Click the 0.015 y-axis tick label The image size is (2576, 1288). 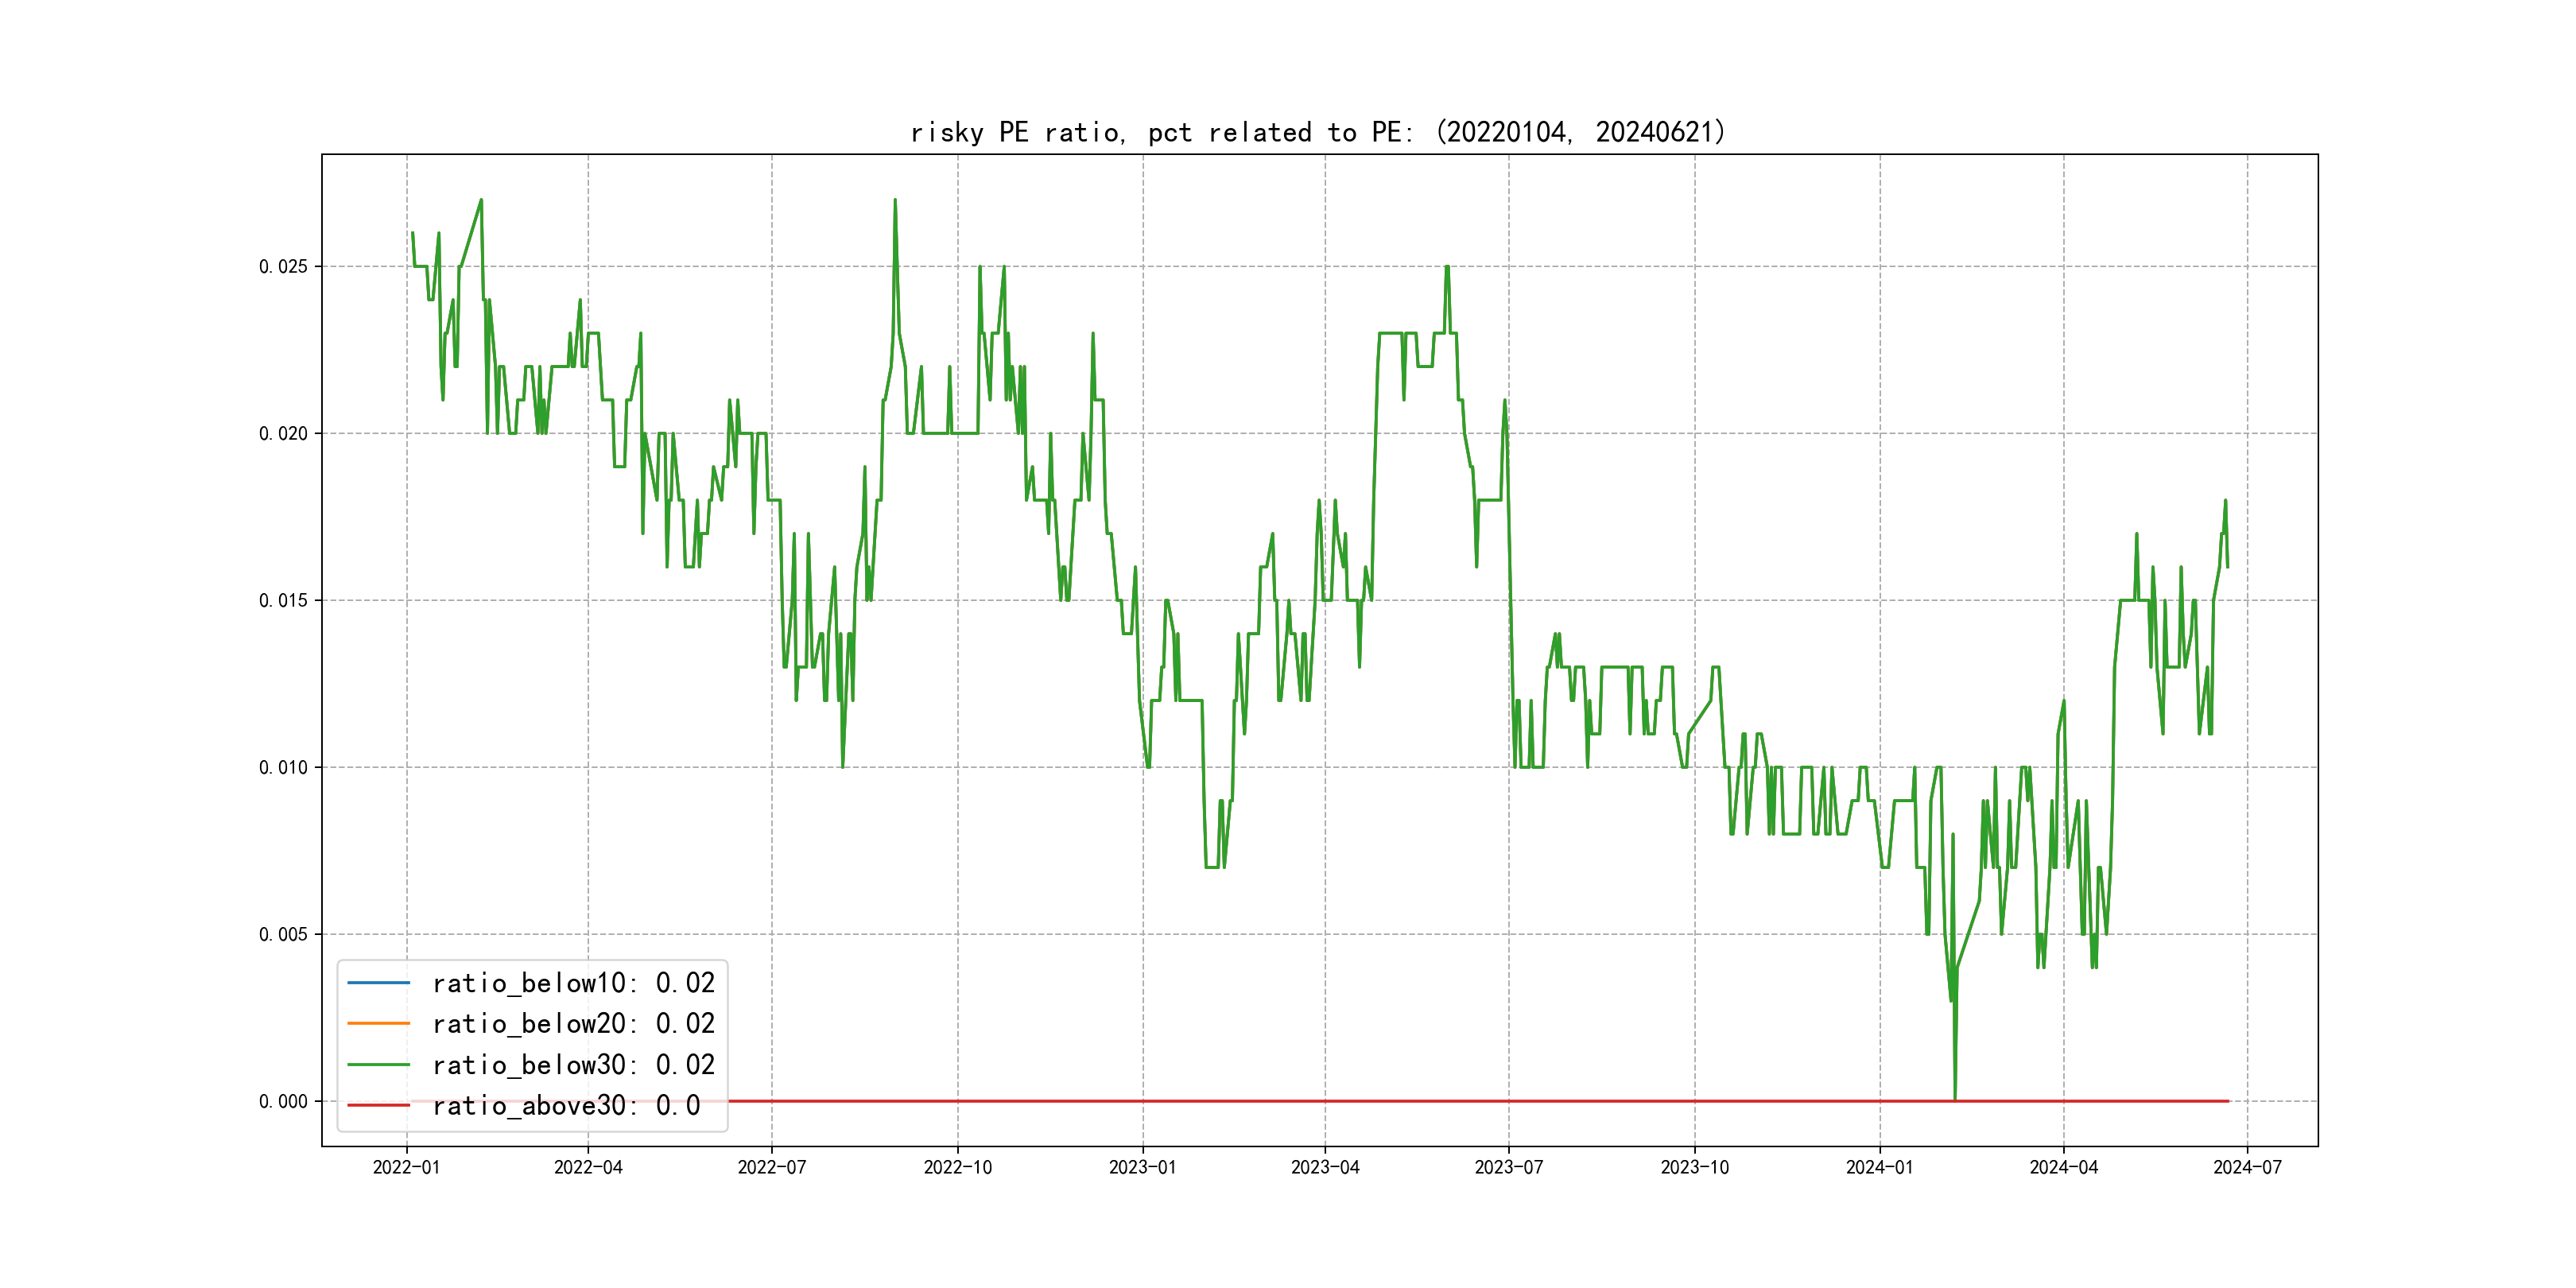pos(283,600)
